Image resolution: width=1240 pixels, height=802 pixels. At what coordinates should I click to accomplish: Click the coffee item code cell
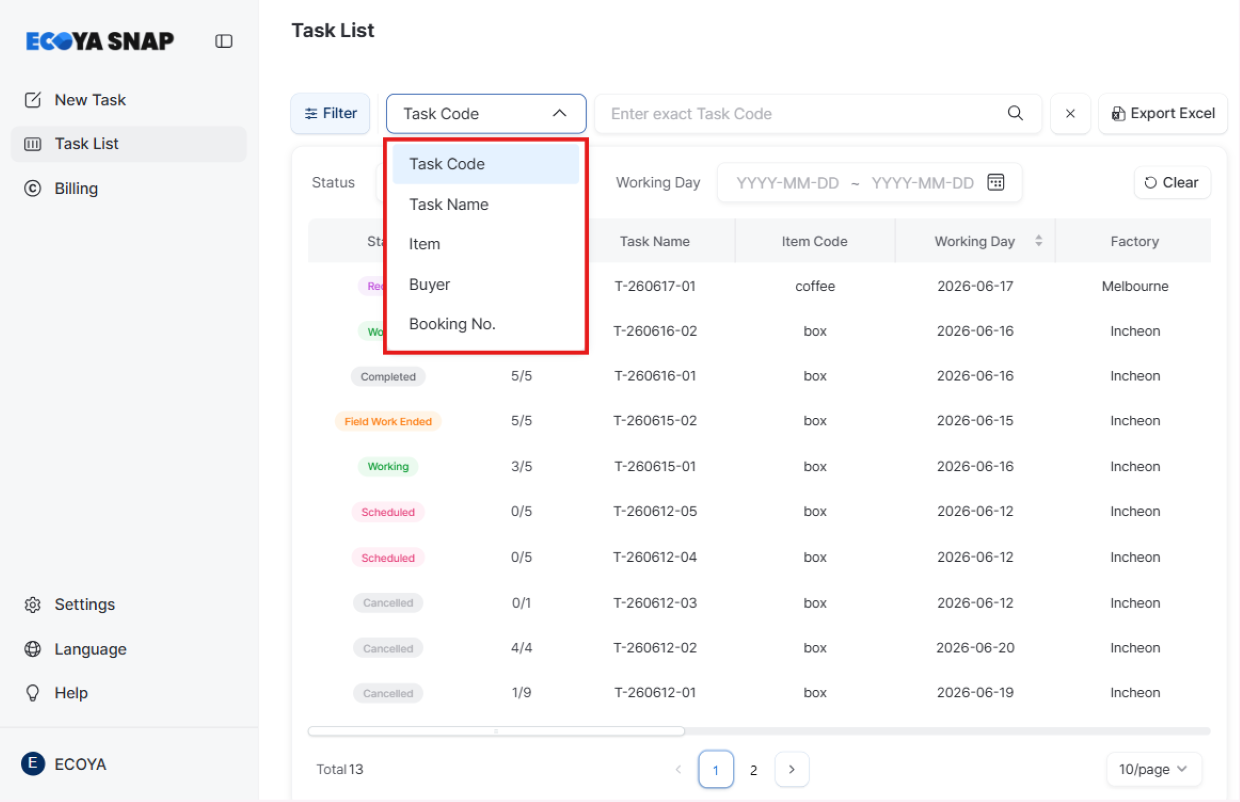[x=815, y=286]
